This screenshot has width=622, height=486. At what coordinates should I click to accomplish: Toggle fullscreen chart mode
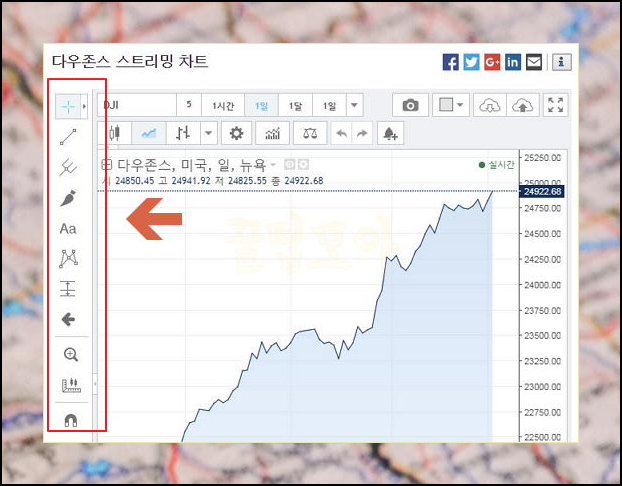(x=555, y=105)
